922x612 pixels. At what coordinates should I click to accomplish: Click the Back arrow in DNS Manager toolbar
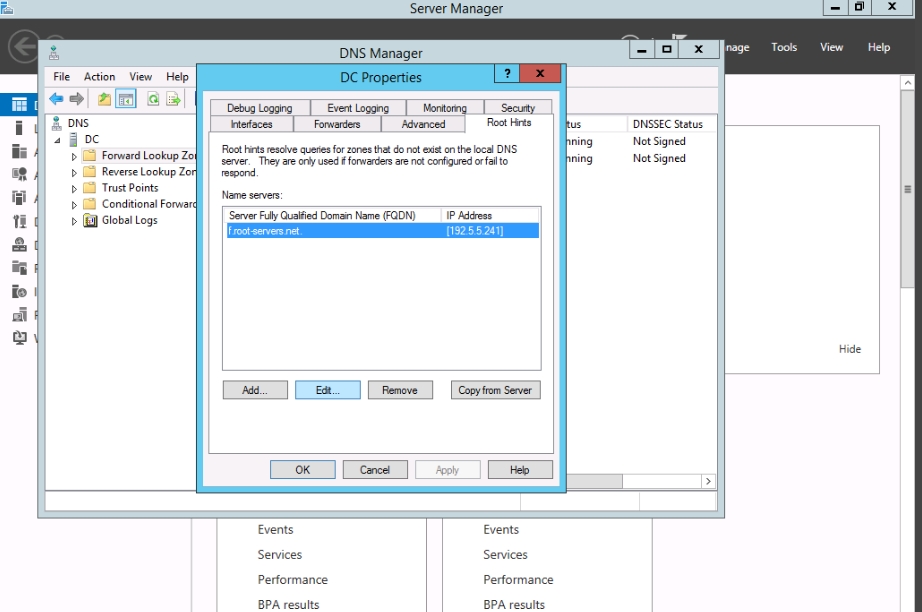56,99
